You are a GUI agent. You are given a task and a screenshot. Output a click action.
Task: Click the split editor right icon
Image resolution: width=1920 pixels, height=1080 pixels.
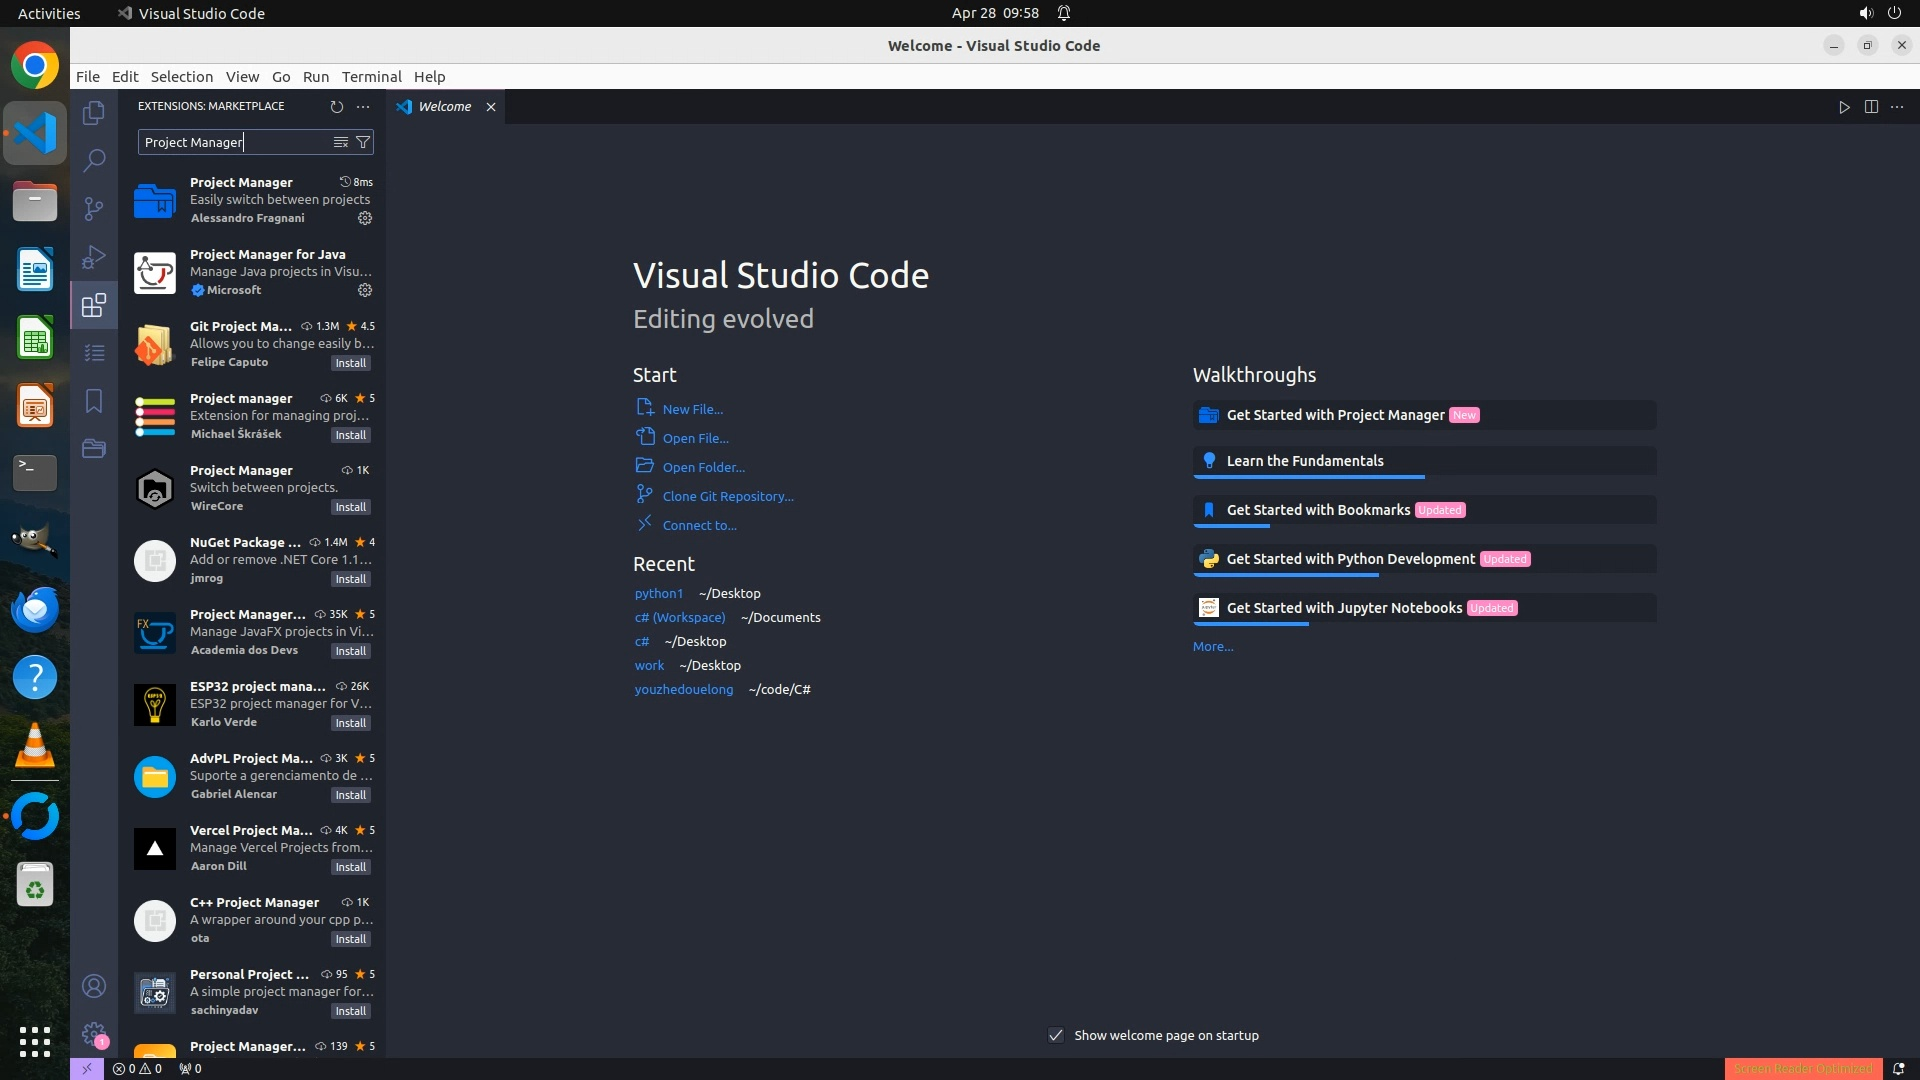(1871, 107)
